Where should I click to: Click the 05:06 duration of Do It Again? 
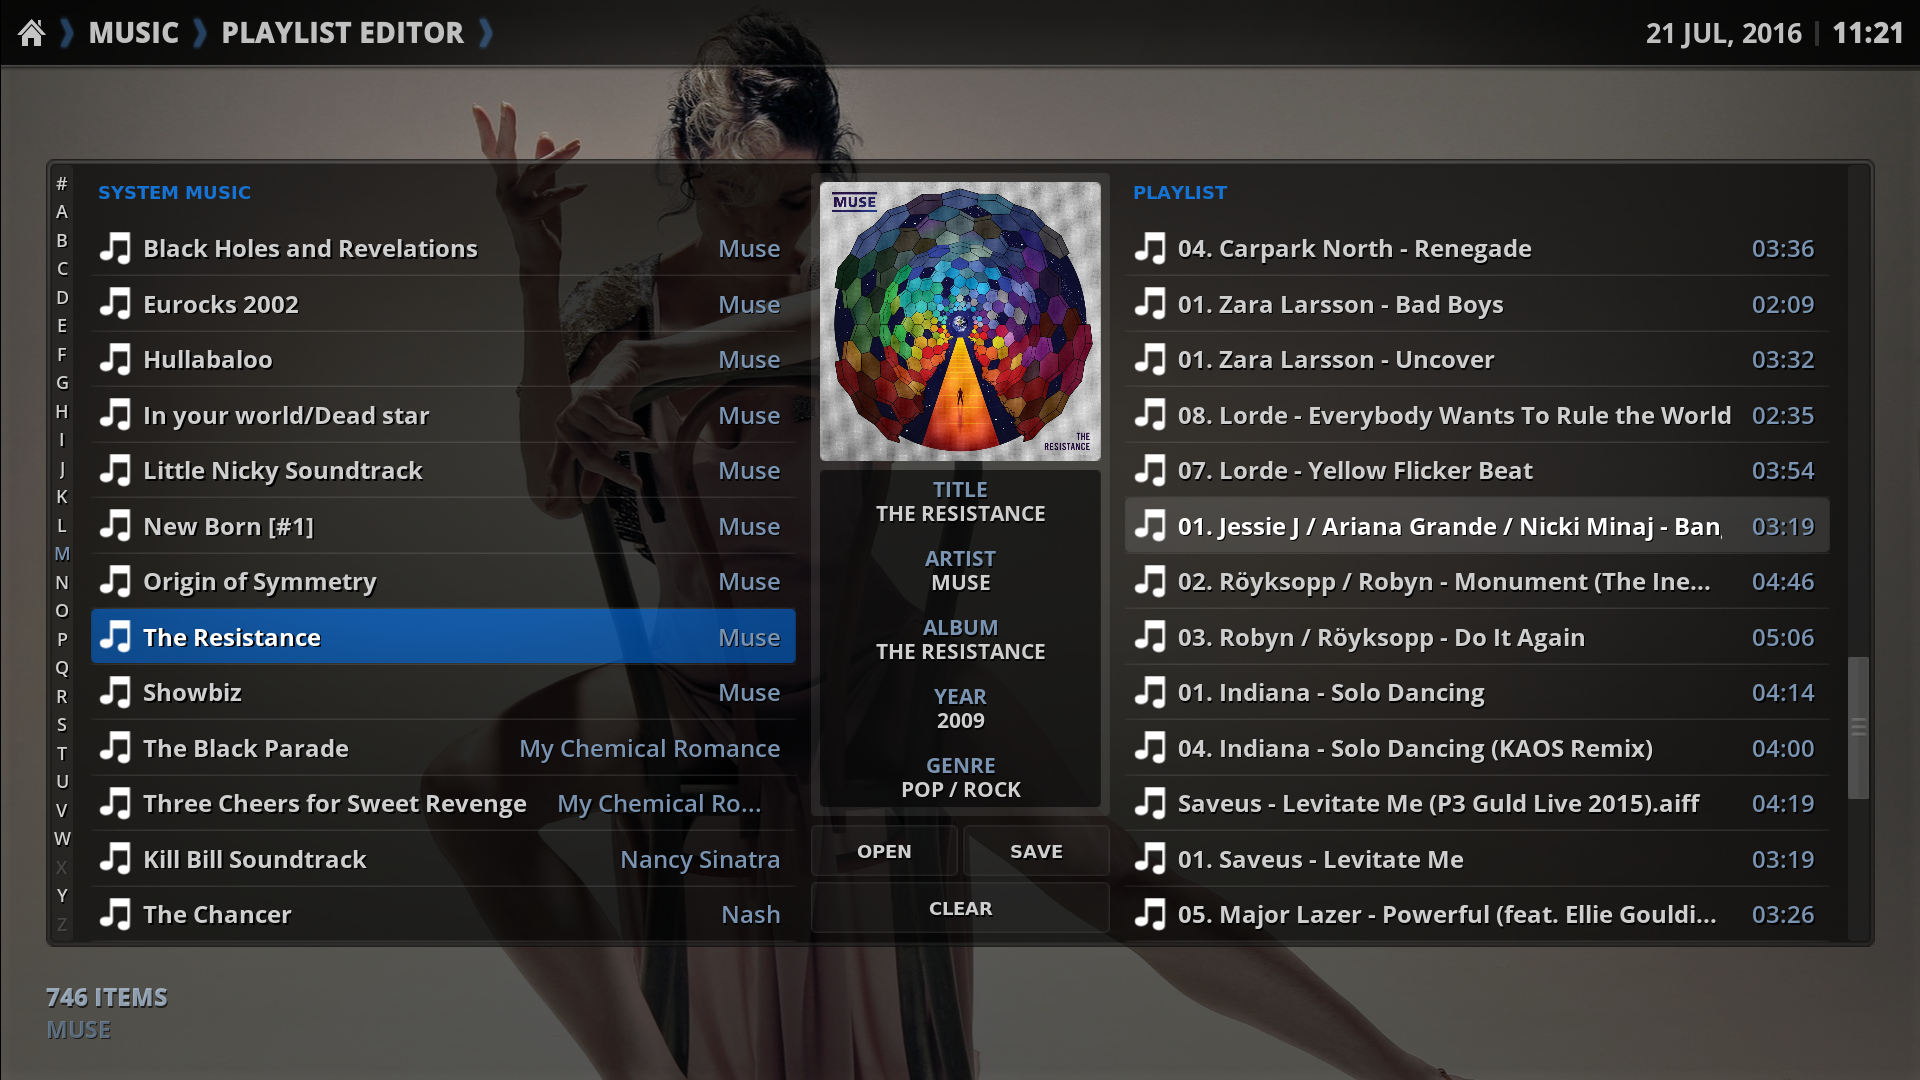coord(1783,637)
